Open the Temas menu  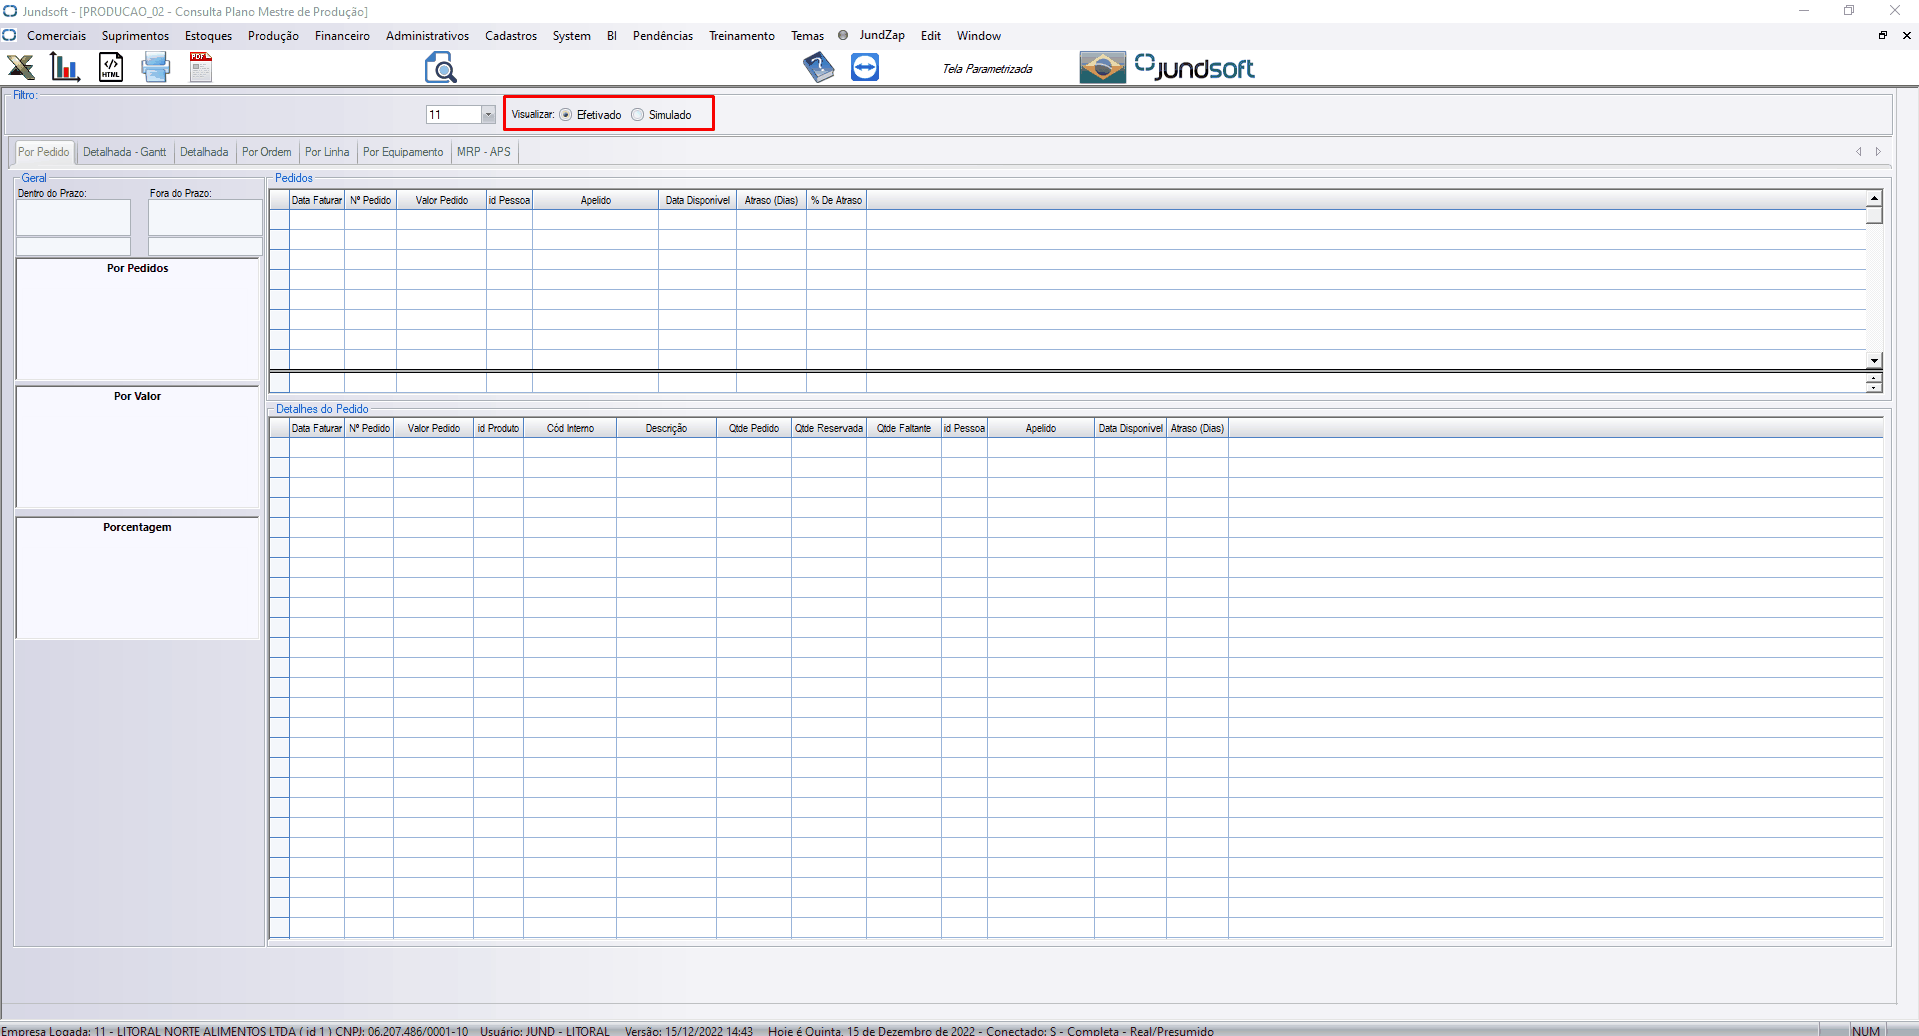[x=808, y=36]
